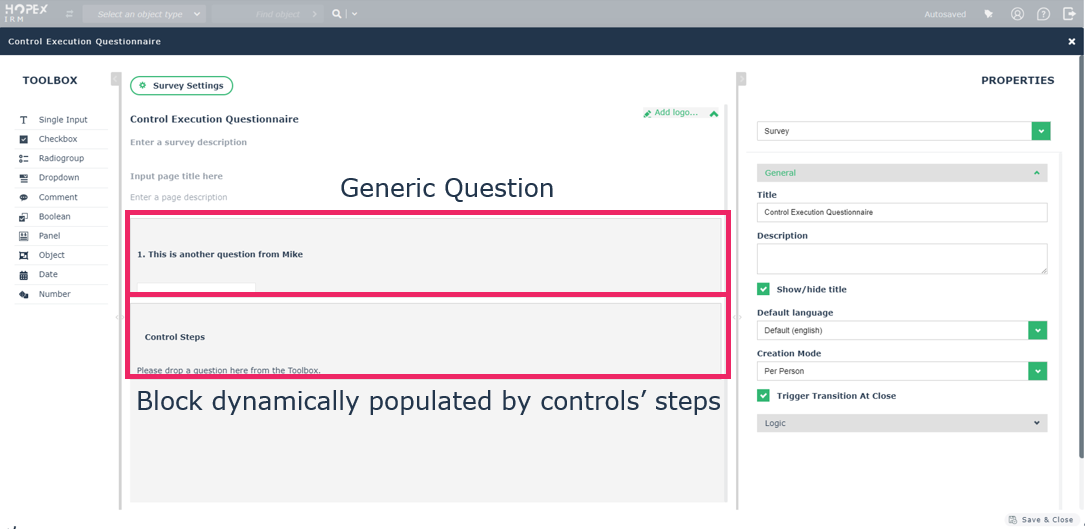Pick the Date calendar icon
This screenshot has height=529, width=1090.
click(24, 275)
